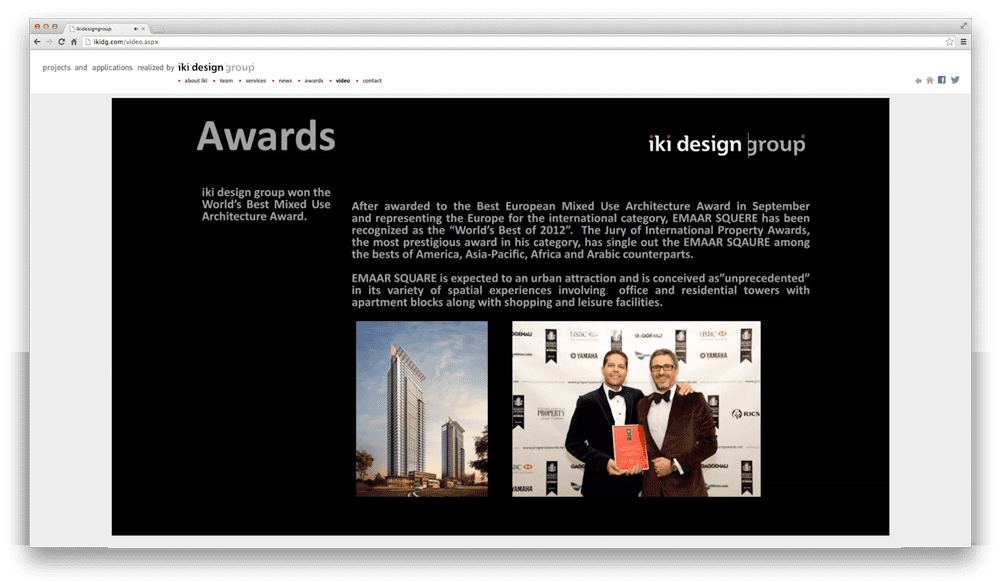
Task: Click the paragraph starting 'After awarded to the Best European'
Action: [x=580, y=230]
